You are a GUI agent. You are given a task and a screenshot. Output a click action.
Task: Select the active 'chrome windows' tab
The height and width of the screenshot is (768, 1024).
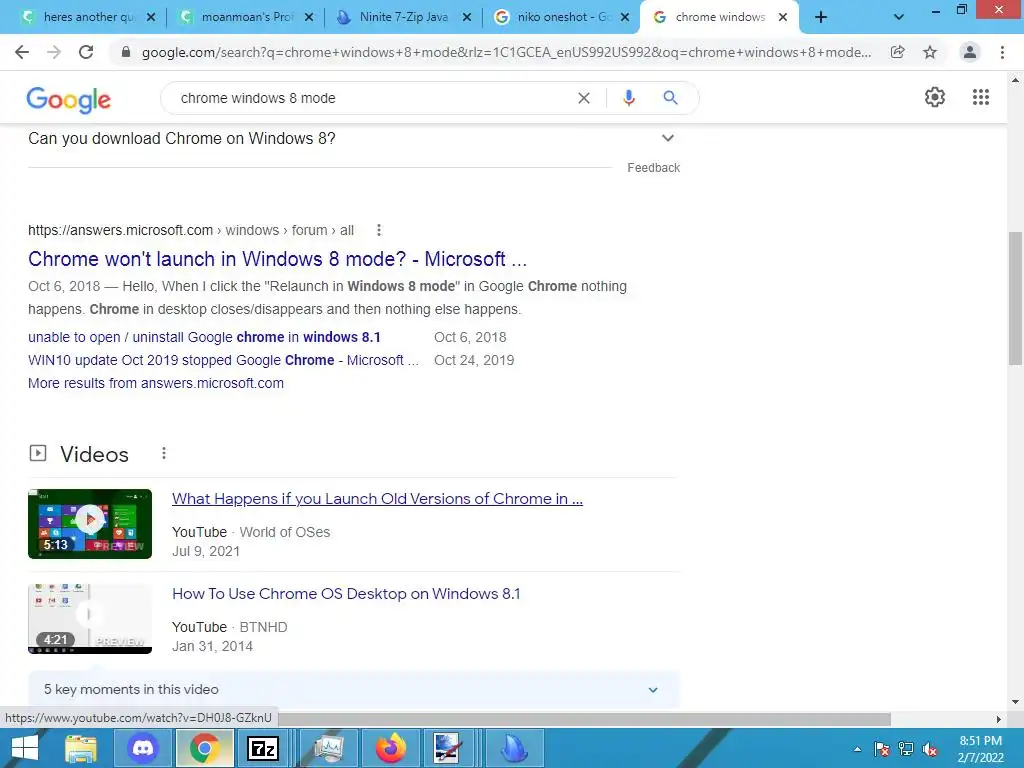click(x=719, y=17)
